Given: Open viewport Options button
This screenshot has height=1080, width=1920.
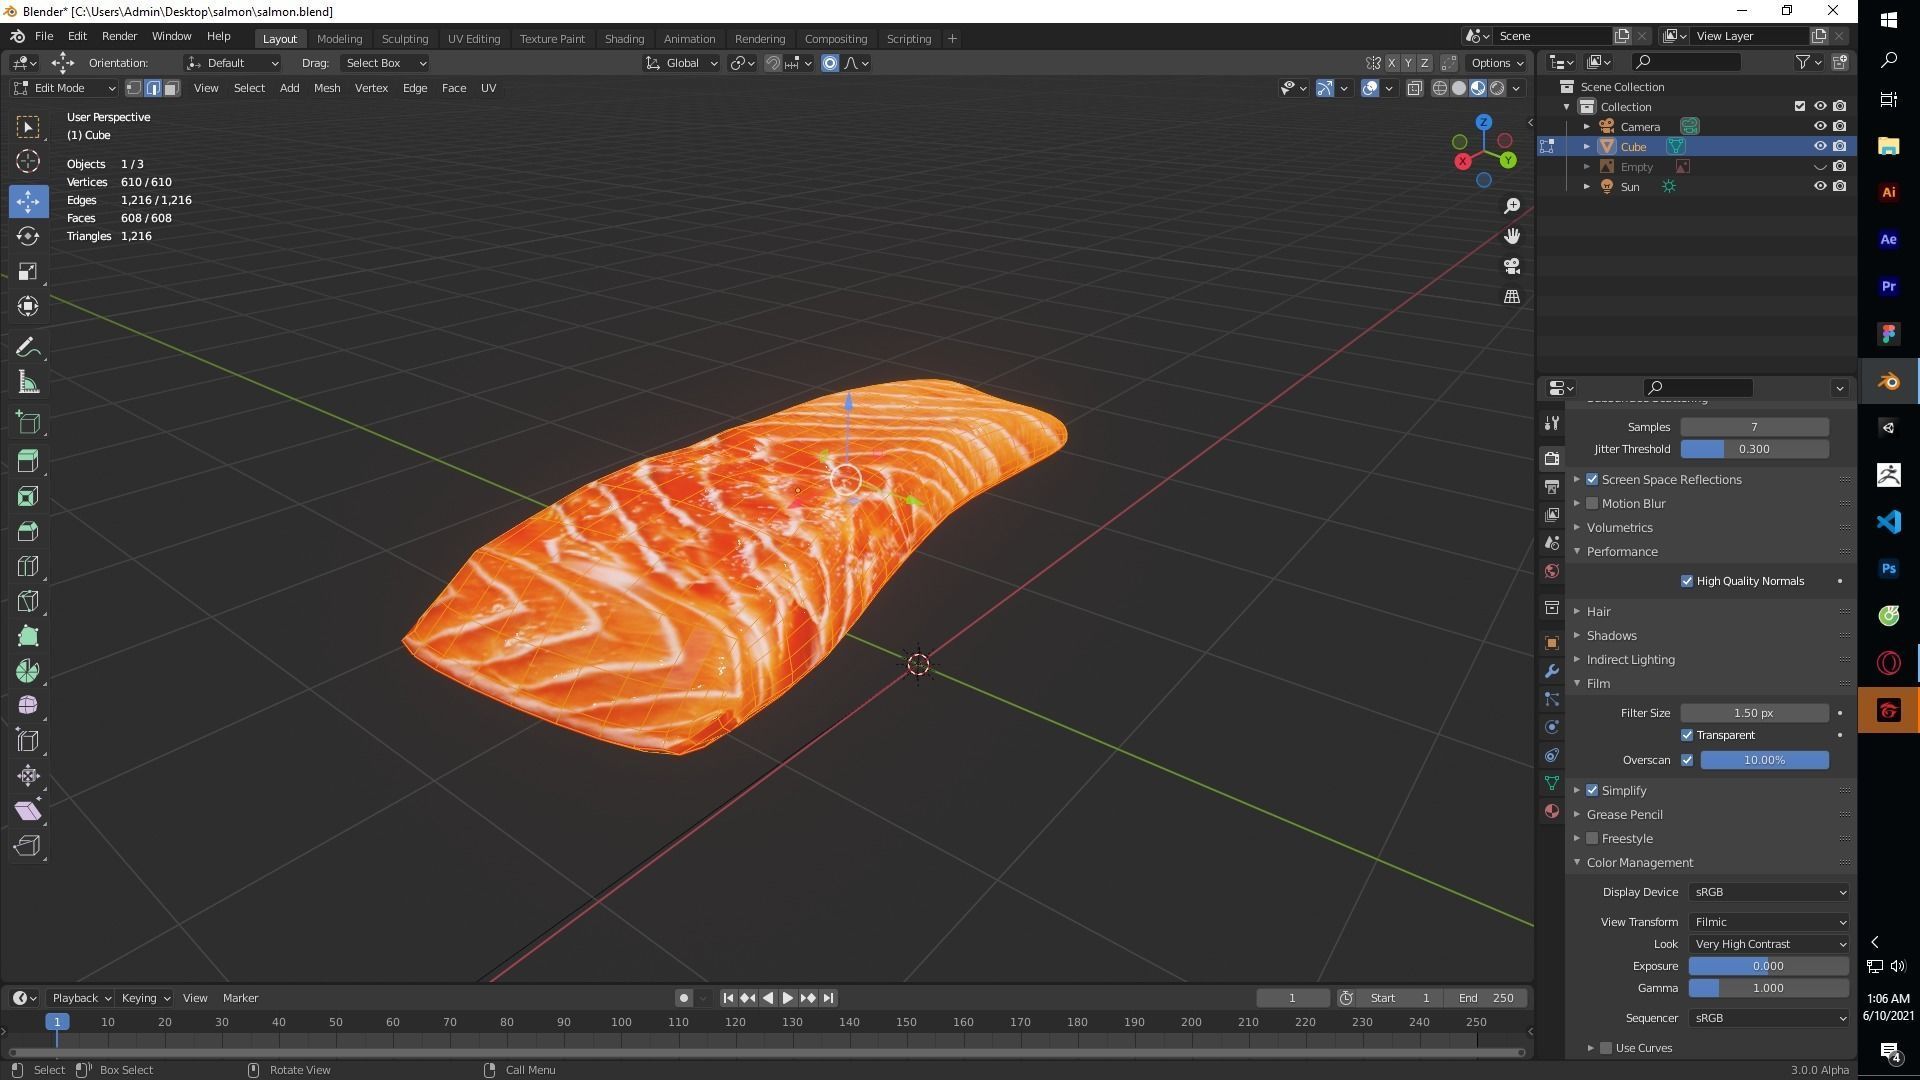Looking at the screenshot, I should point(1497,63).
